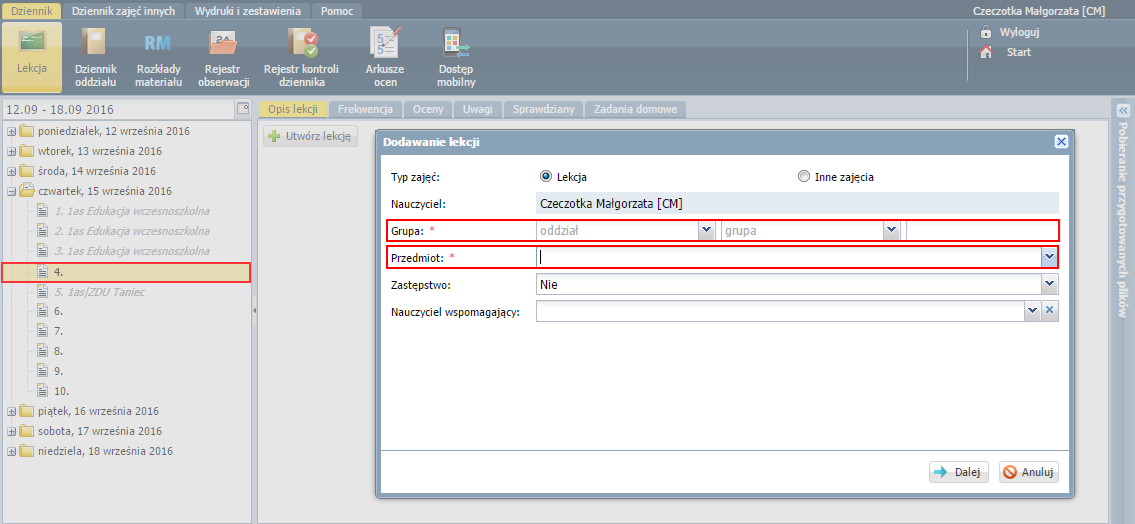Screen dimensions: 1135x524
Task: Open the grupa dropdown
Action: click(x=891, y=230)
